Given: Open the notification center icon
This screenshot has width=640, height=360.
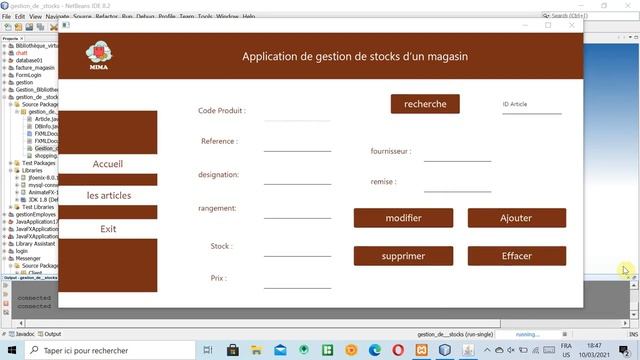Looking at the screenshot, I should point(624,350).
